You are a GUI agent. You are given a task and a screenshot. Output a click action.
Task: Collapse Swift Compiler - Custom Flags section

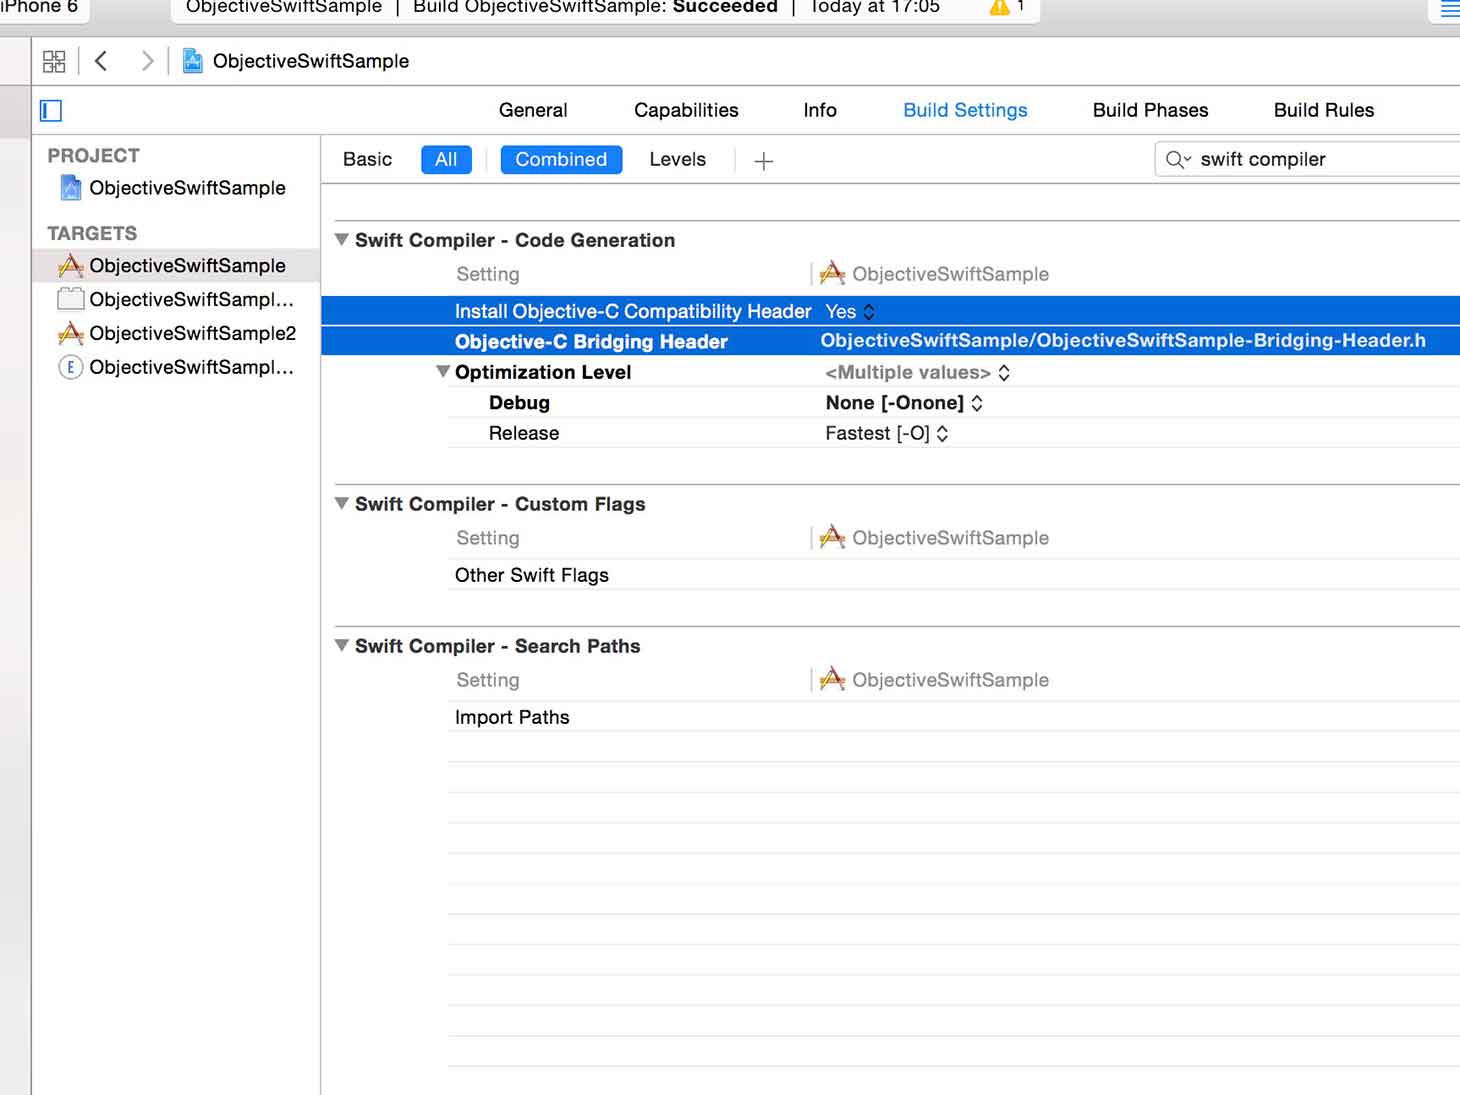click(x=342, y=504)
